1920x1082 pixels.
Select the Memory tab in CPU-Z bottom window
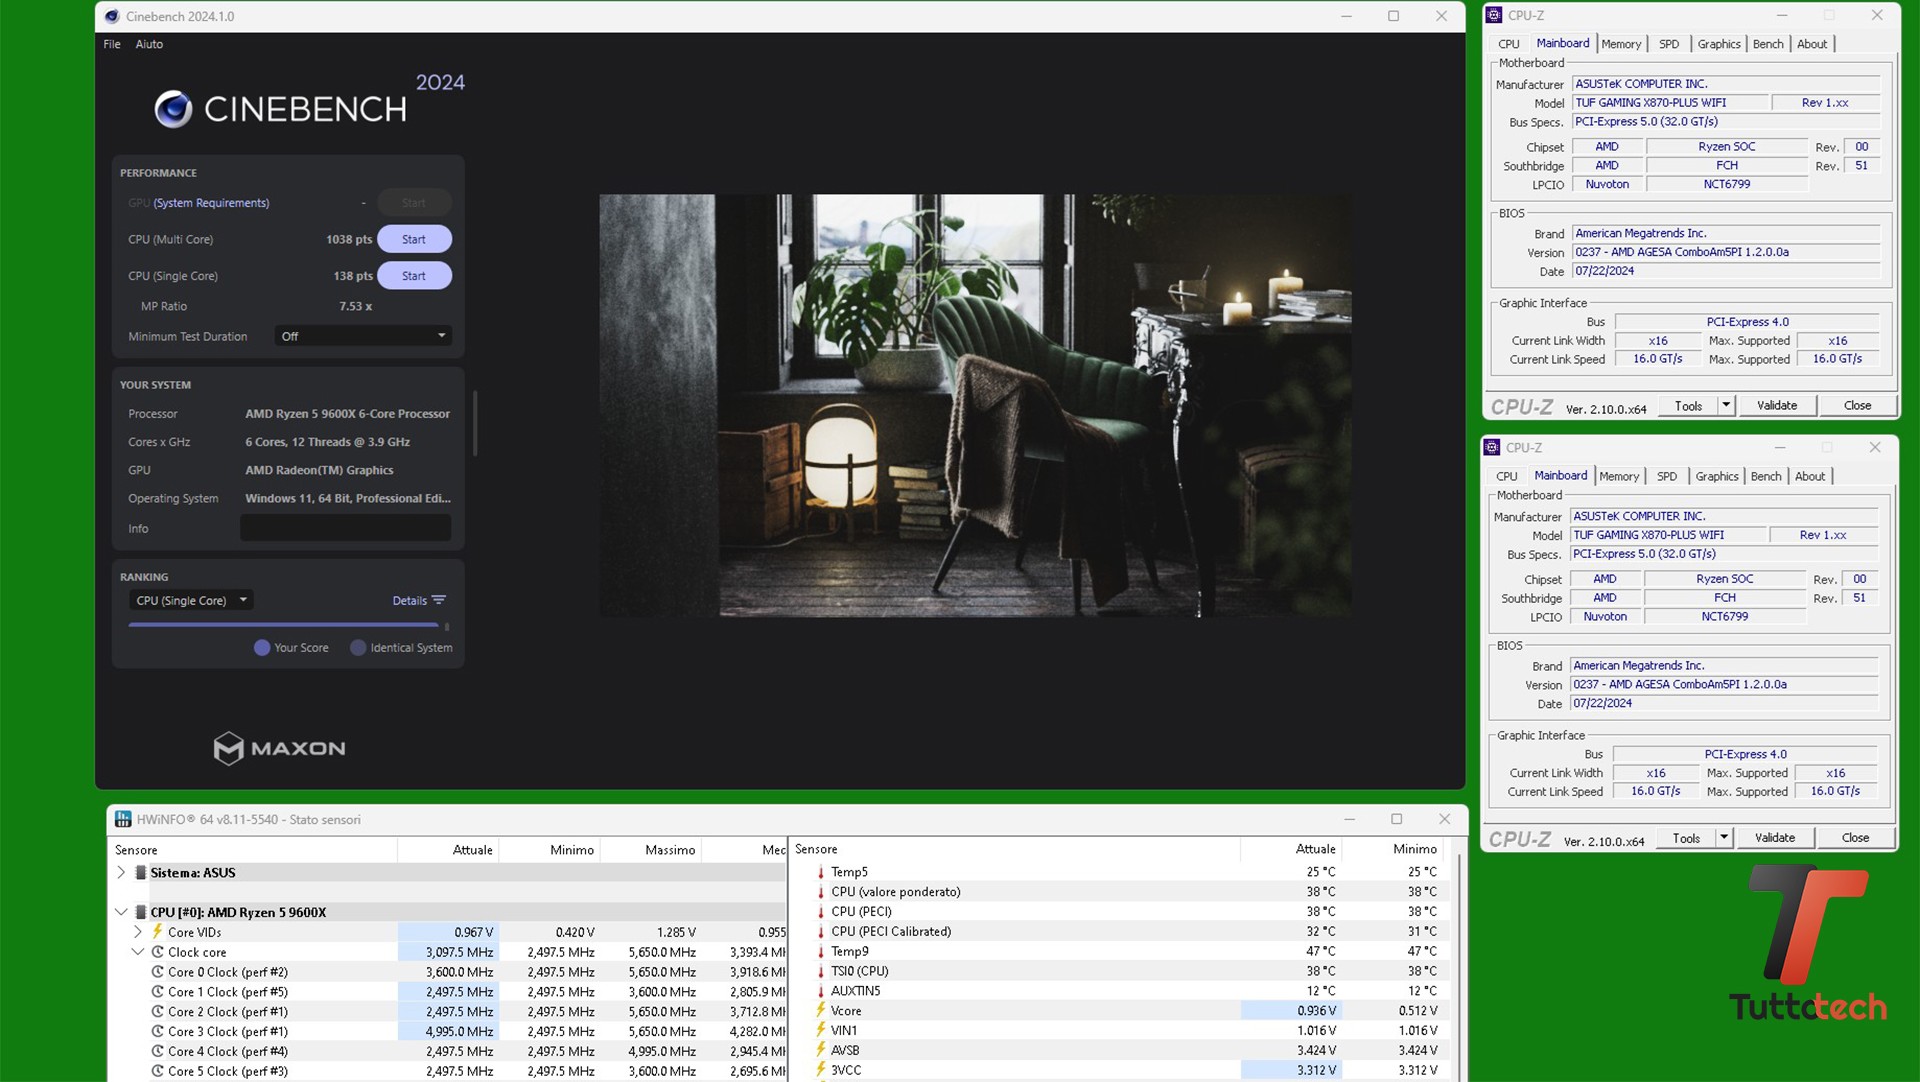coord(1619,476)
